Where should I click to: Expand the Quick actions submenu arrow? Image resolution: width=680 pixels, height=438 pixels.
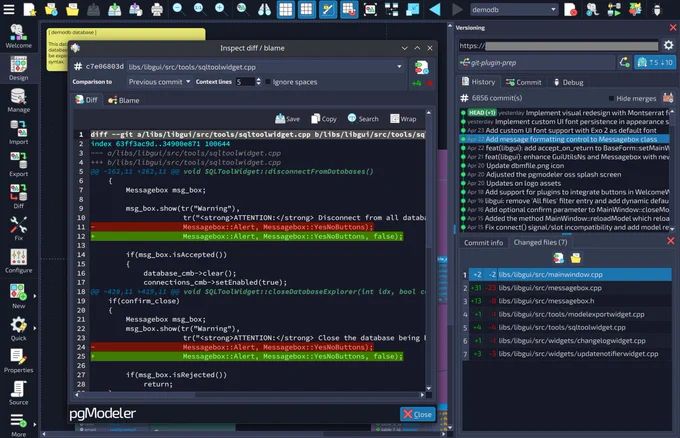coord(35,328)
